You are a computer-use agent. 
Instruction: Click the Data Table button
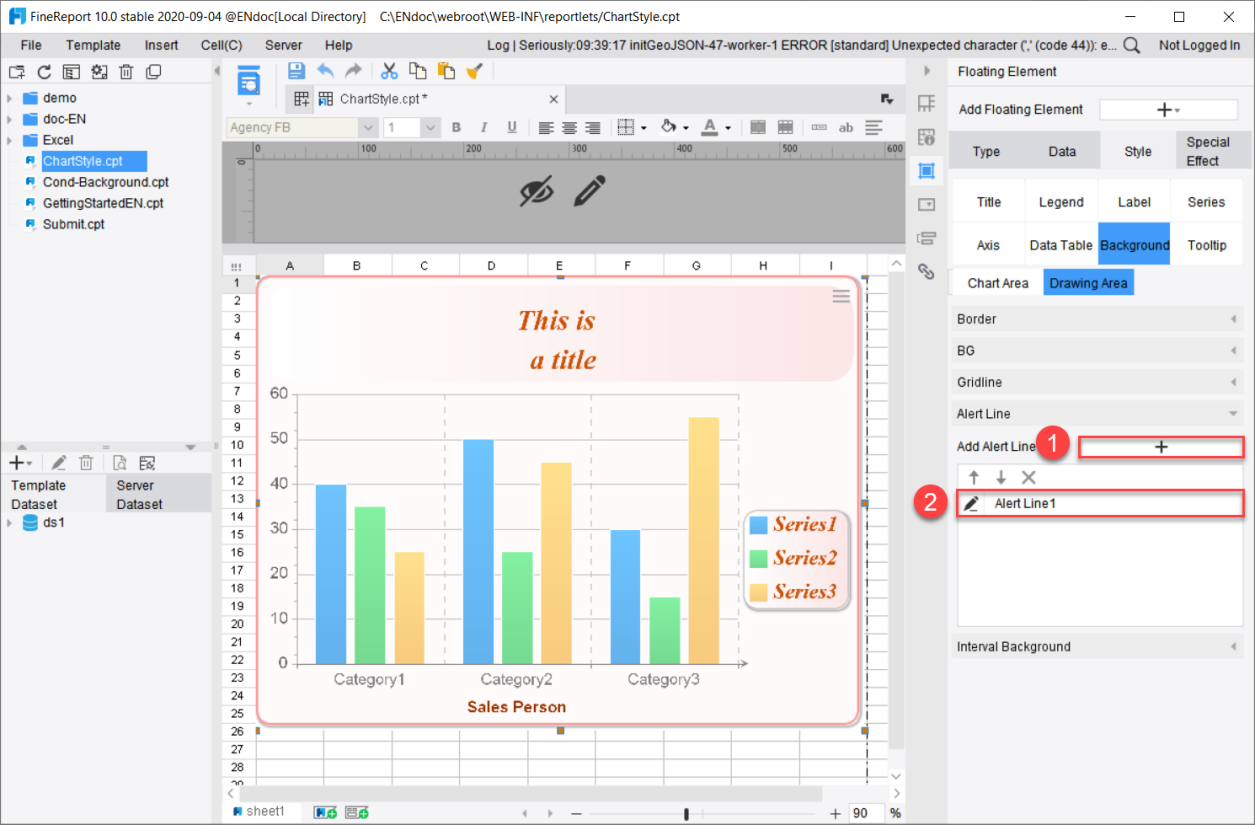pos(1060,244)
